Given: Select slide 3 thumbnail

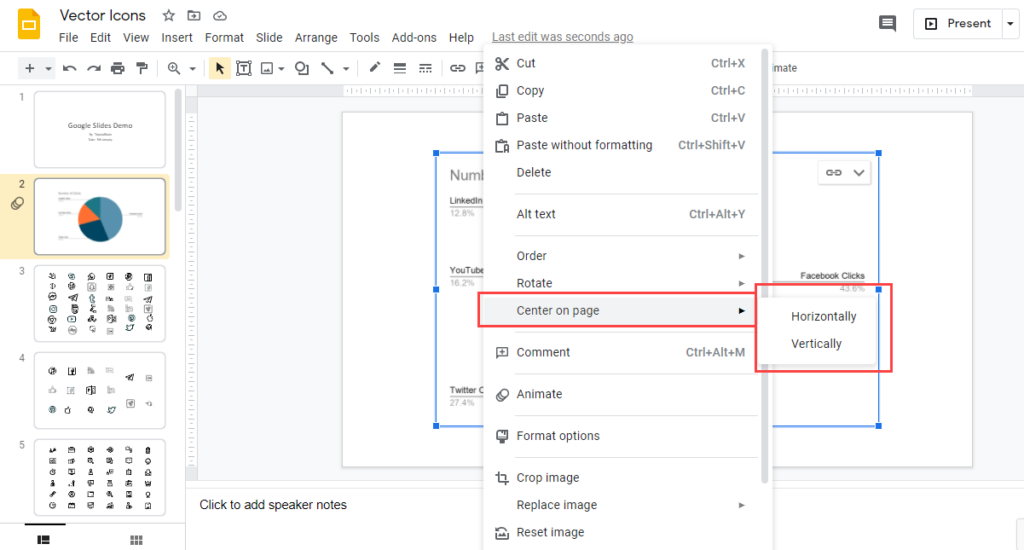Looking at the screenshot, I should pos(100,304).
